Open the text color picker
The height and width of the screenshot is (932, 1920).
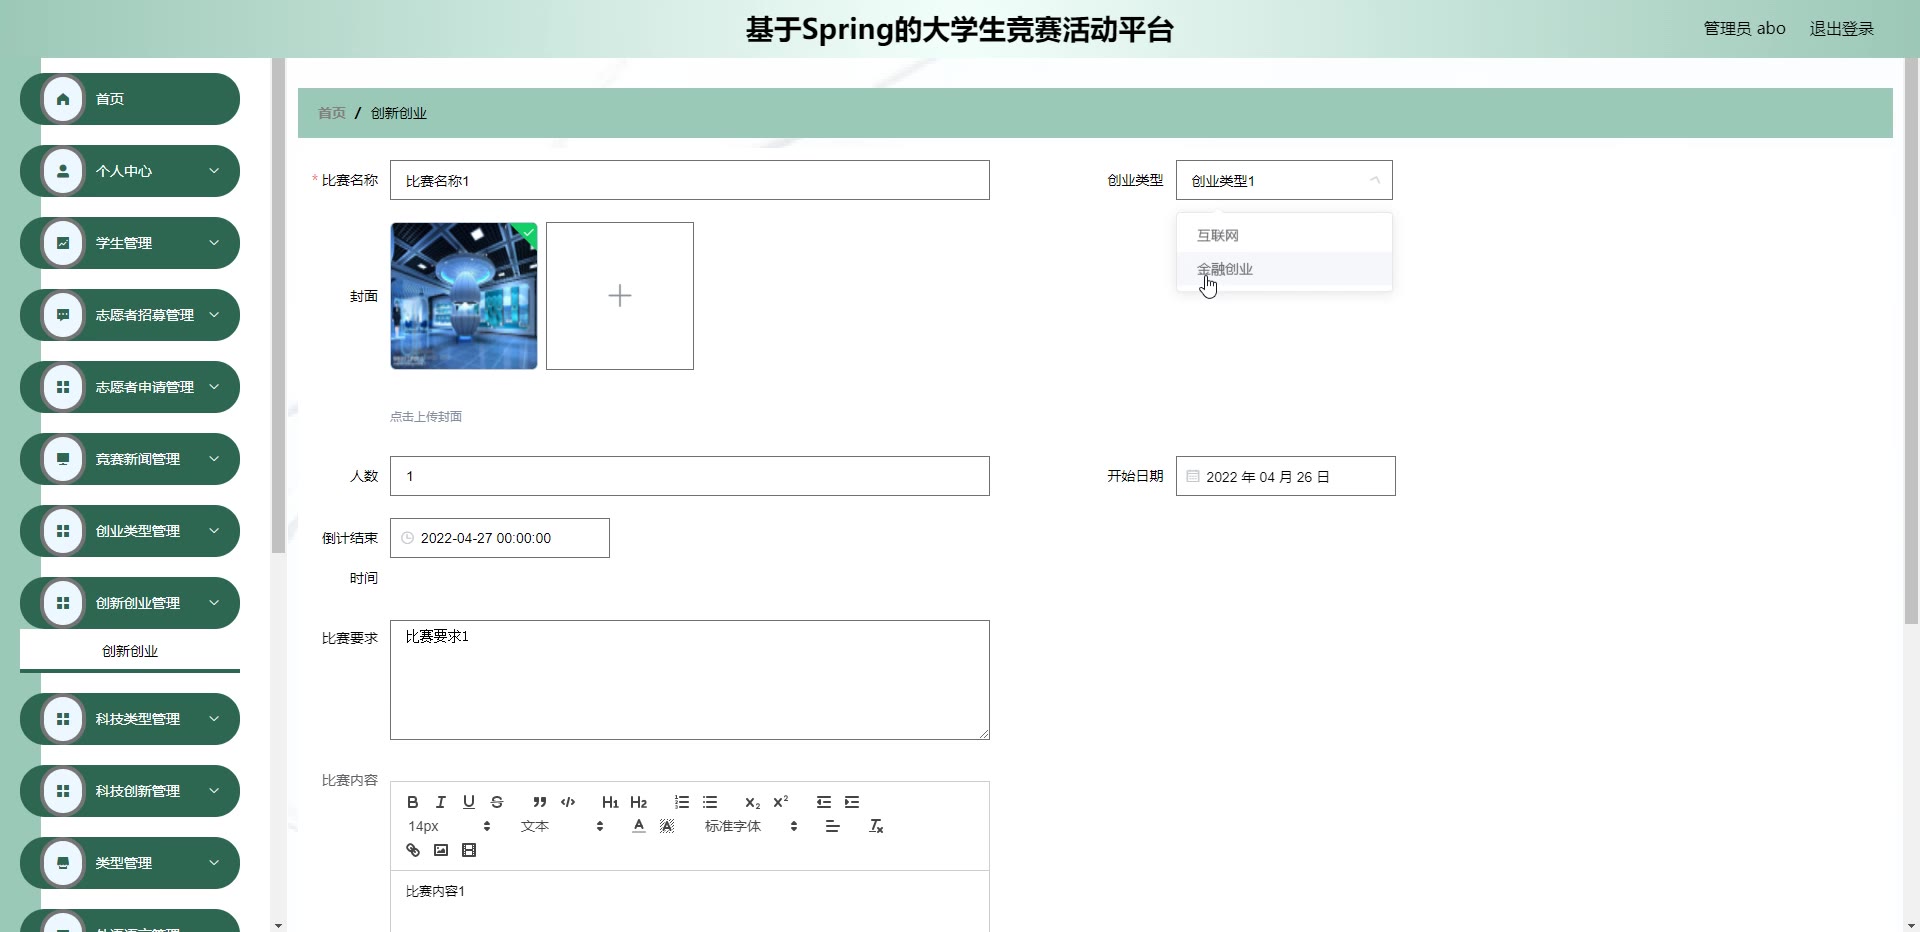tap(639, 826)
